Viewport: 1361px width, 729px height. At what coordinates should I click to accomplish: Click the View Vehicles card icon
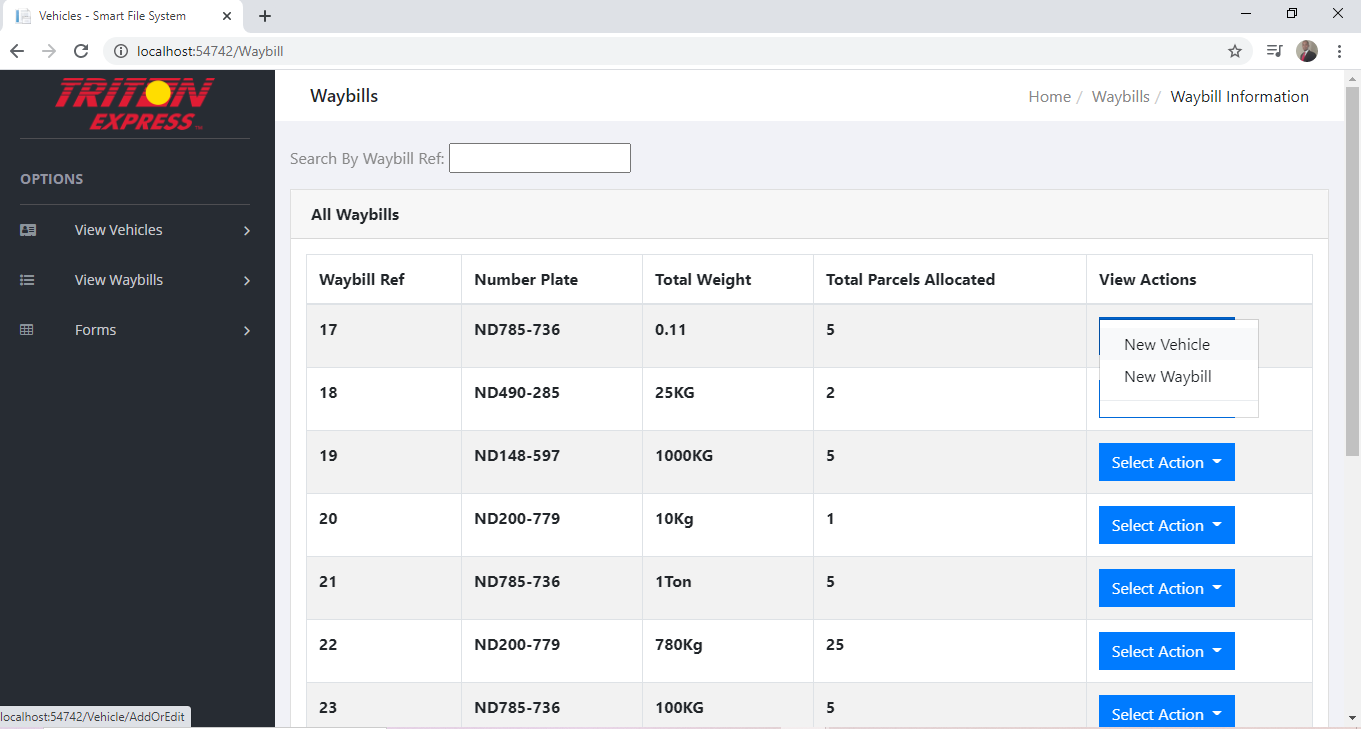(x=28, y=230)
